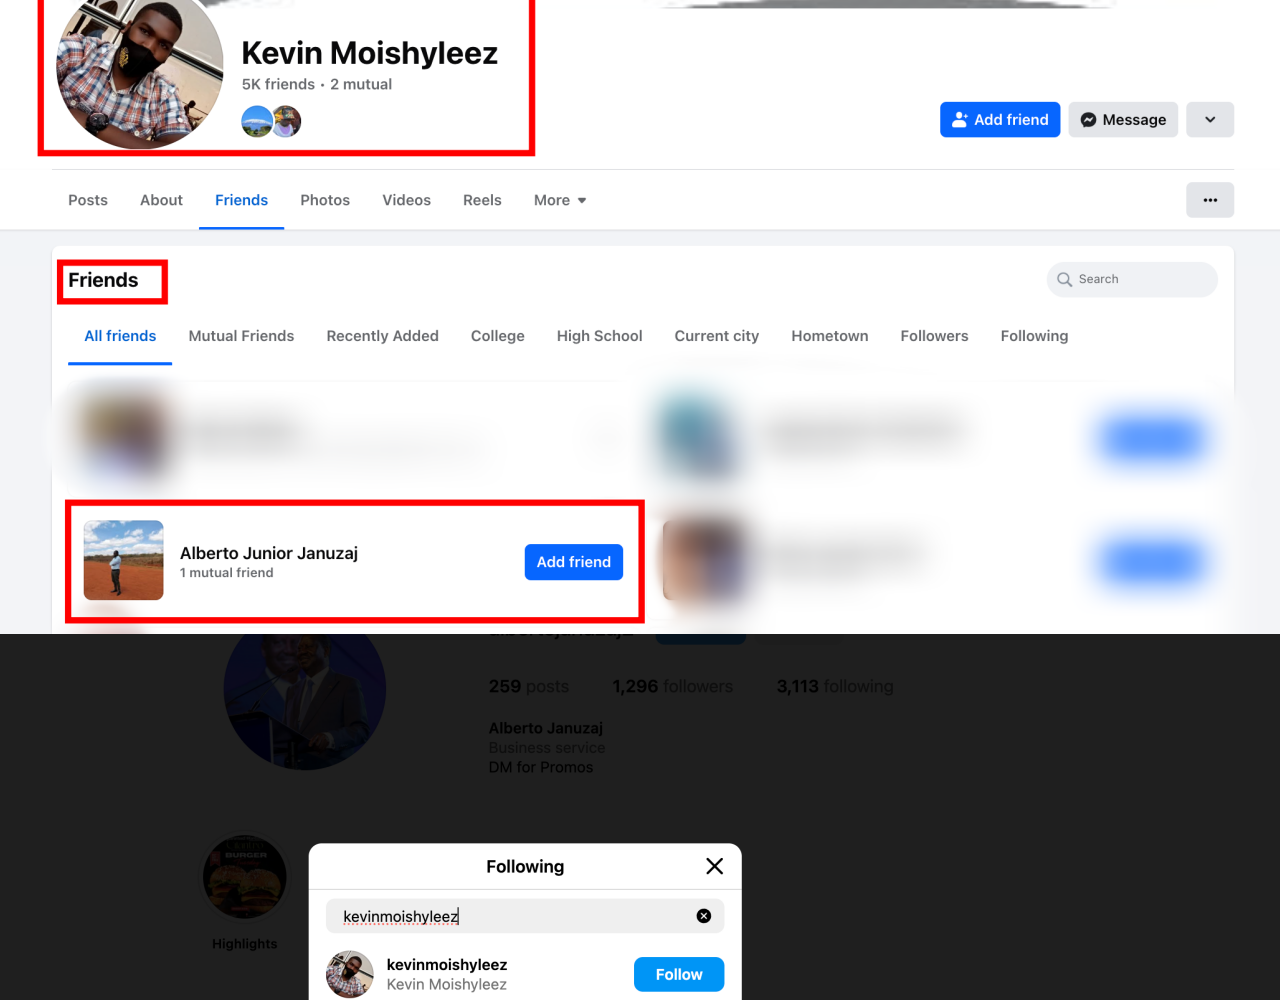Switch to the Photos tab
The image size is (1280, 1000).
(325, 200)
